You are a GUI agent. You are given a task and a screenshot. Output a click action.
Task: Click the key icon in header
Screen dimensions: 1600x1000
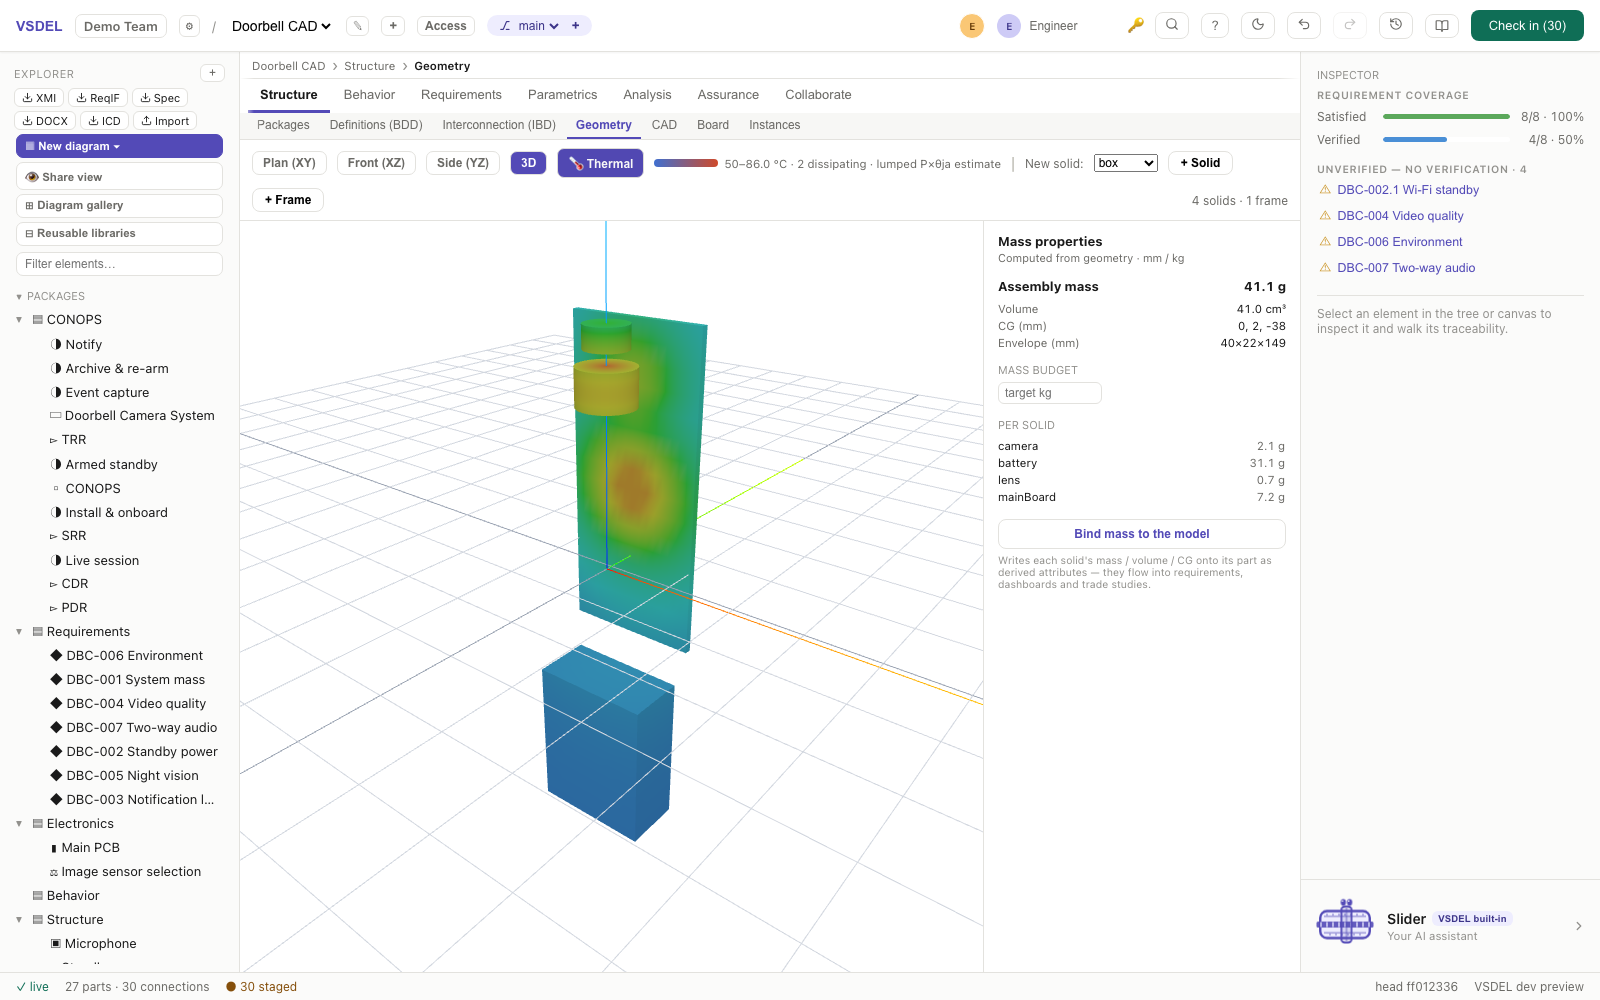(x=1135, y=25)
